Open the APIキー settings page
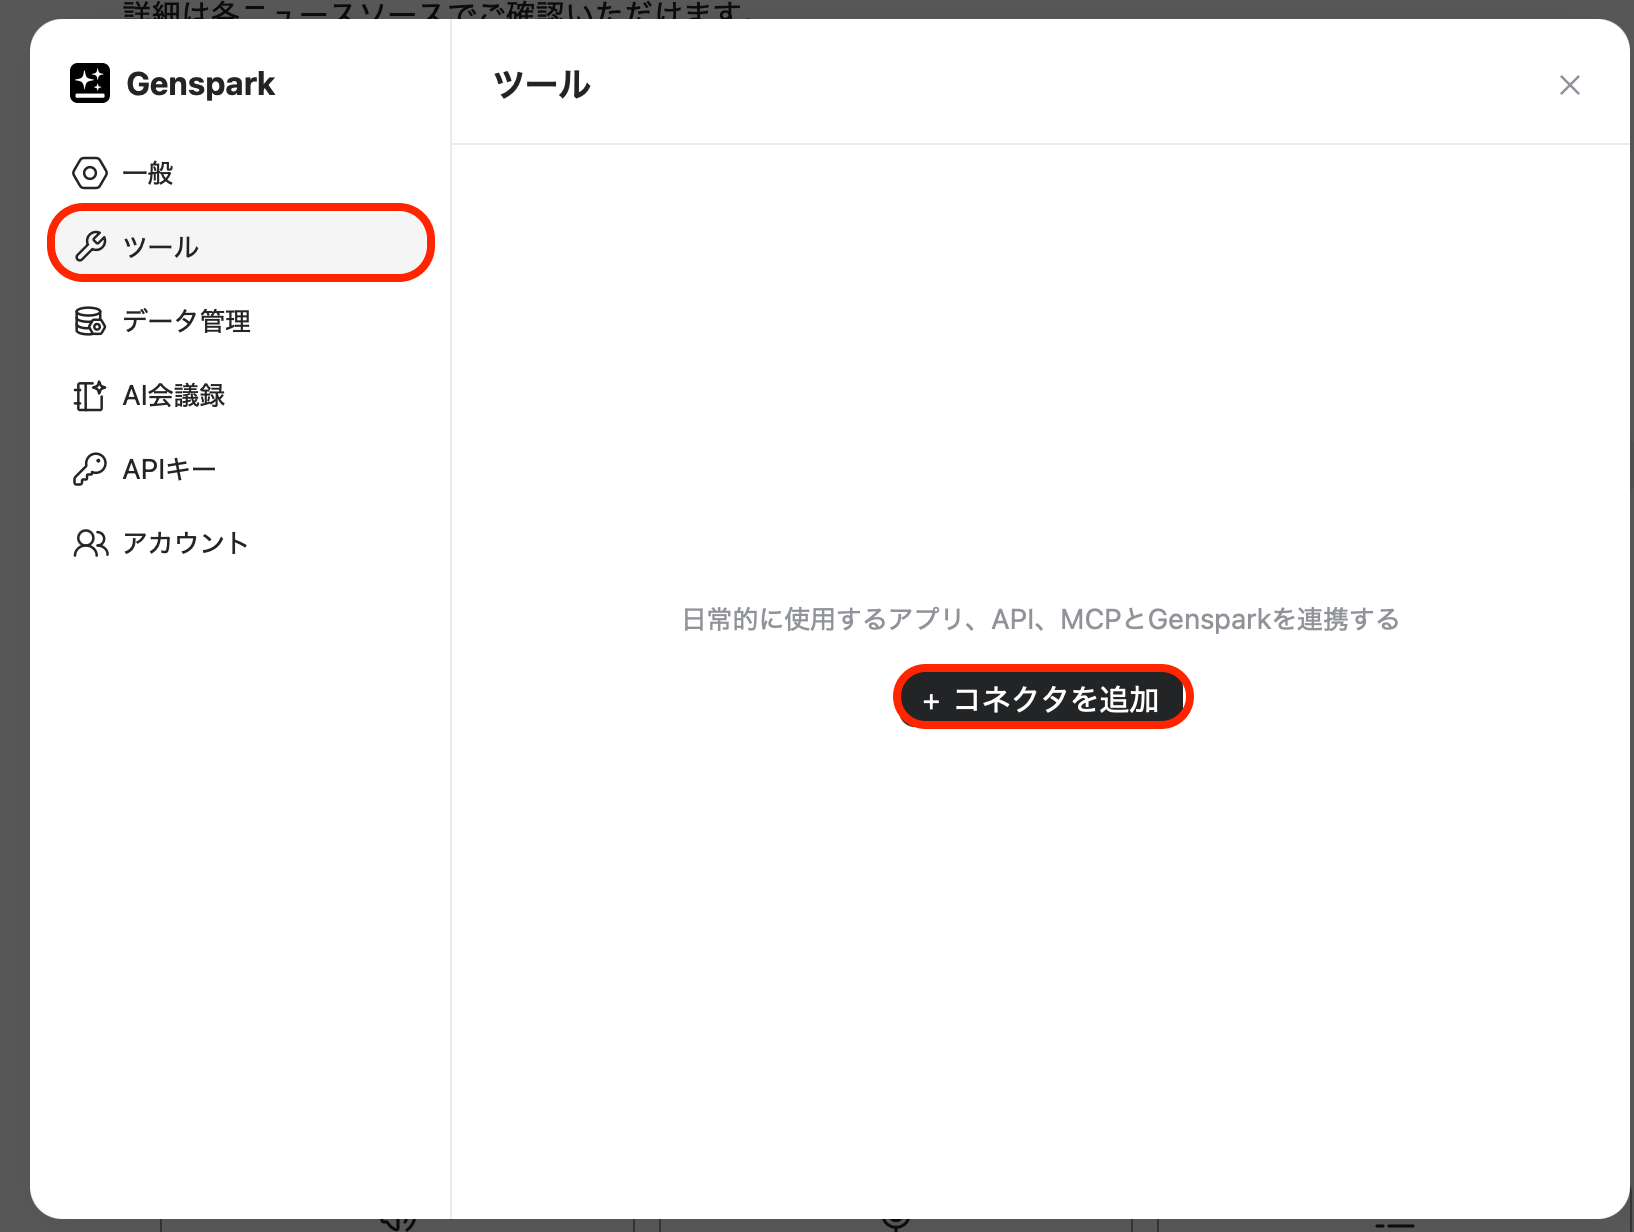Image resolution: width=1634 pixels, height=1232 pixels. [169, 469]
